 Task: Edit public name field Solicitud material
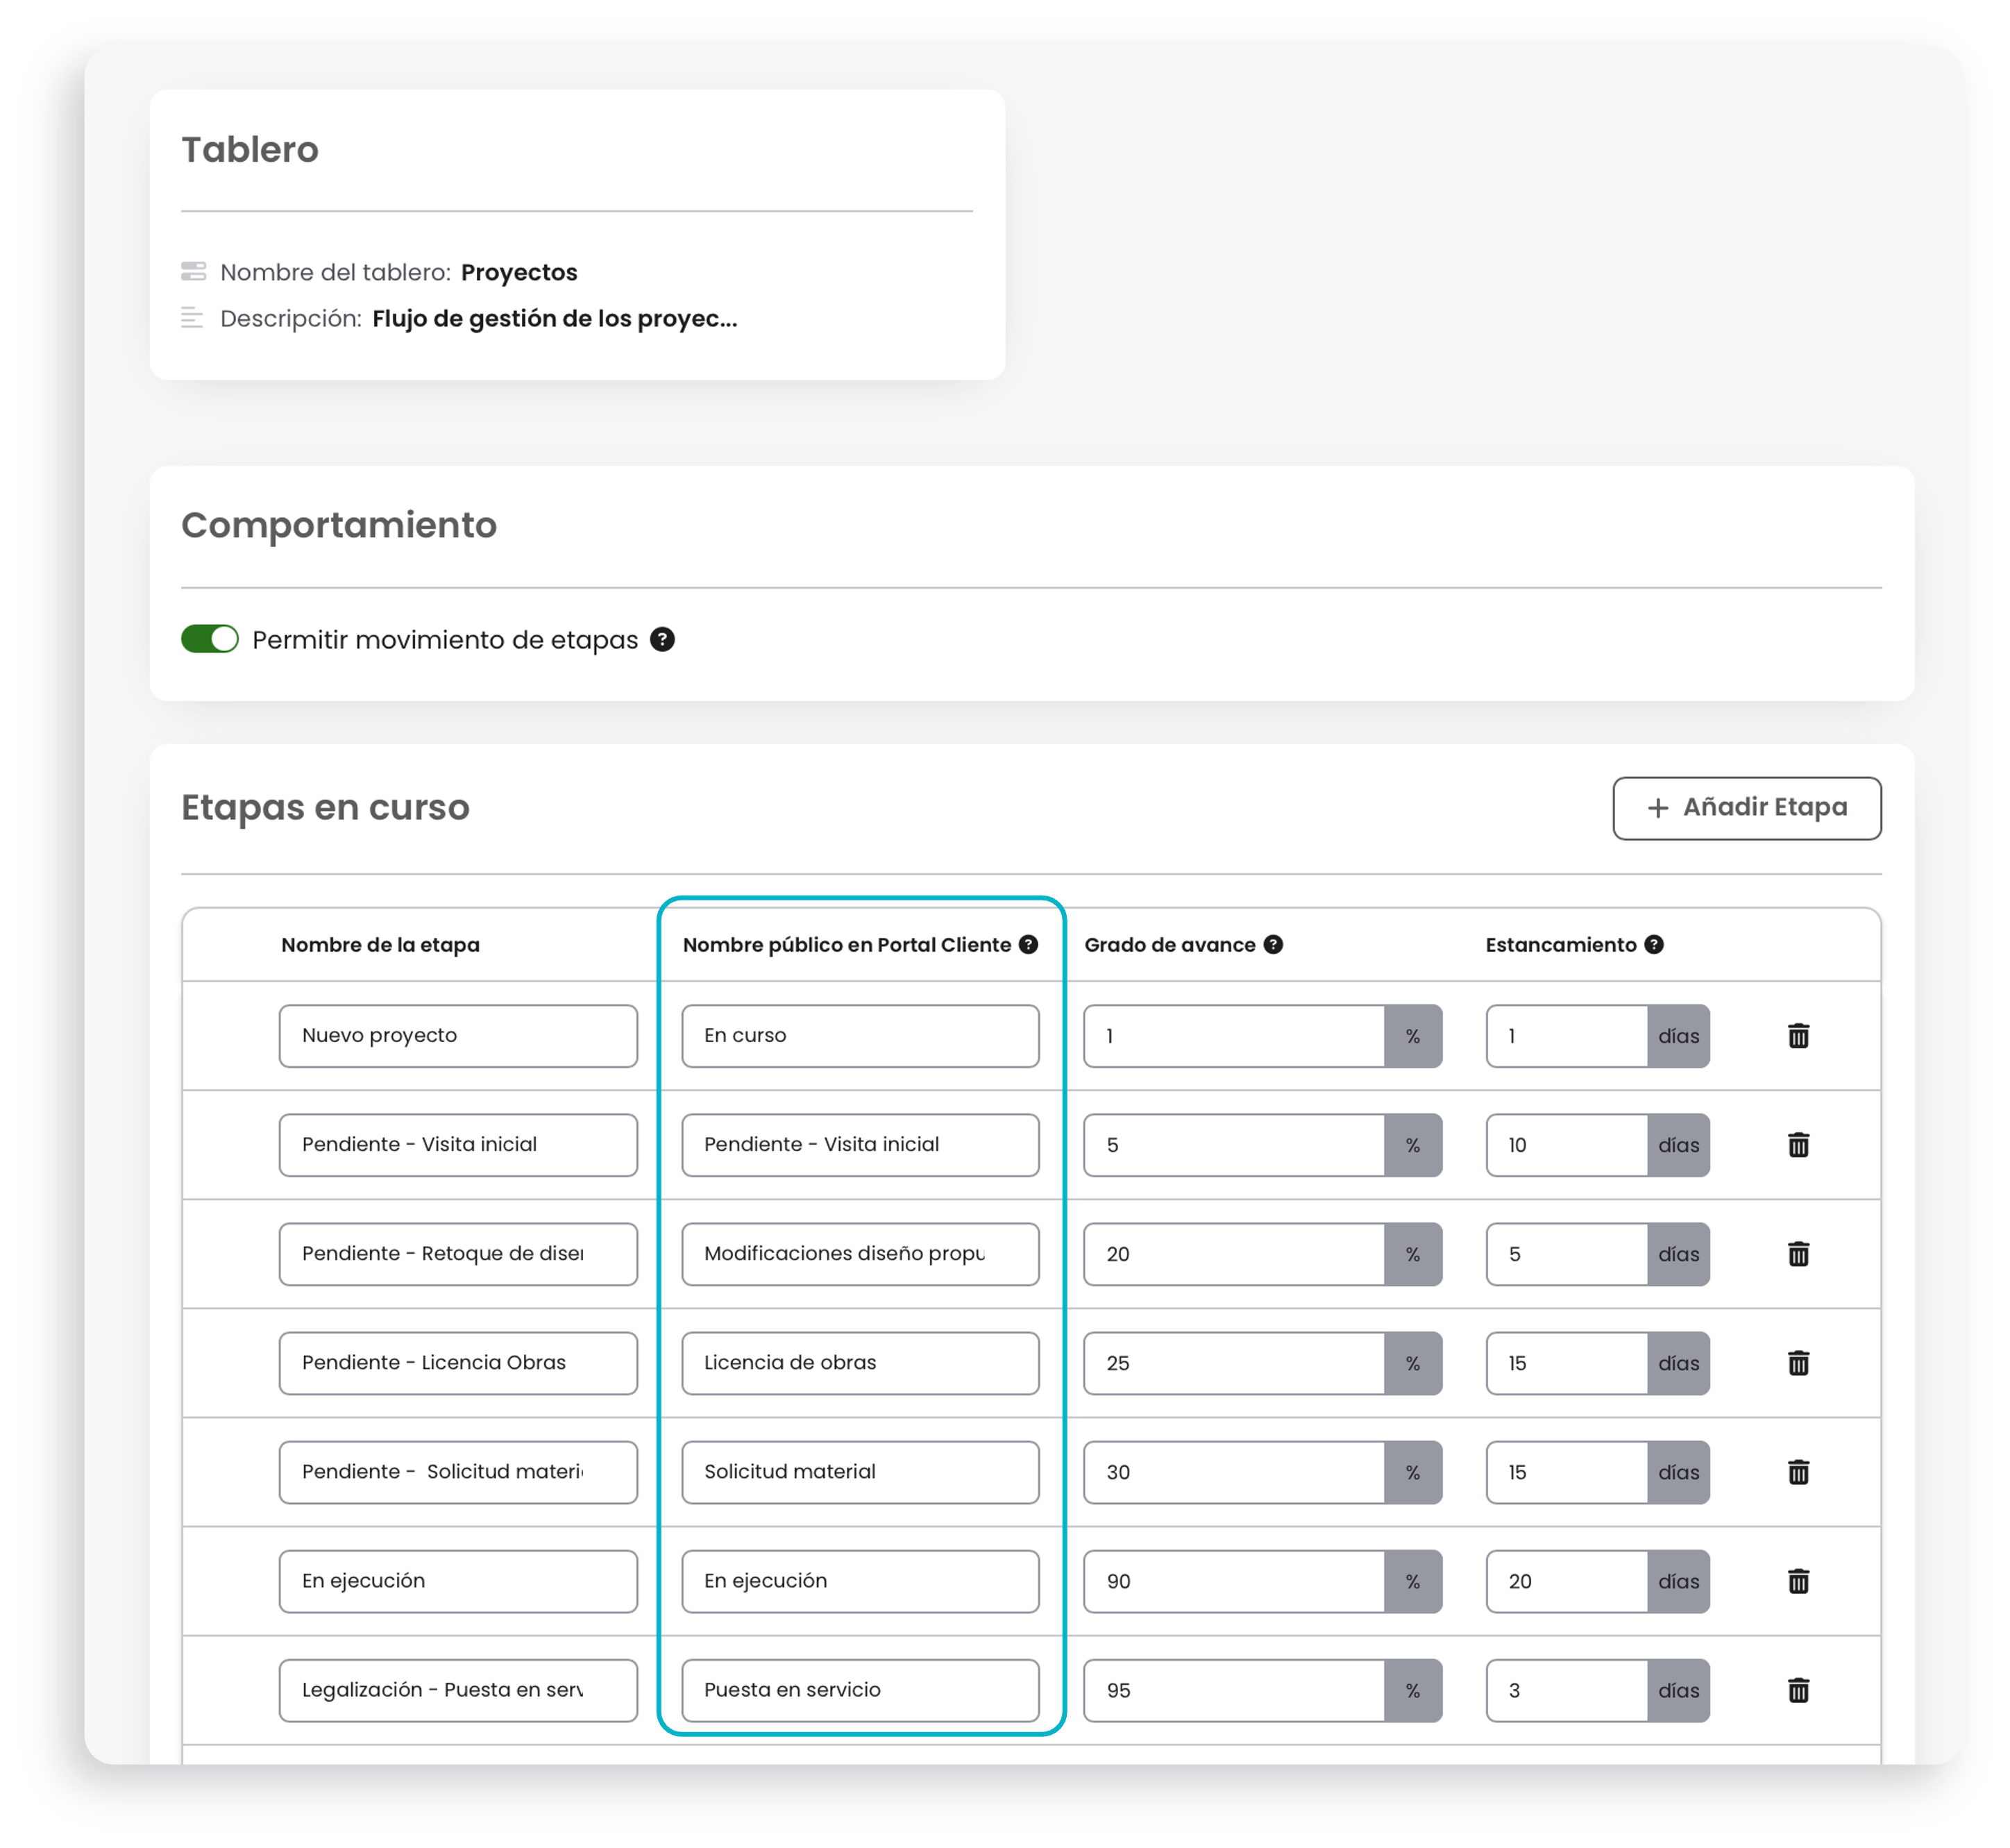[x=860, y=1471]
